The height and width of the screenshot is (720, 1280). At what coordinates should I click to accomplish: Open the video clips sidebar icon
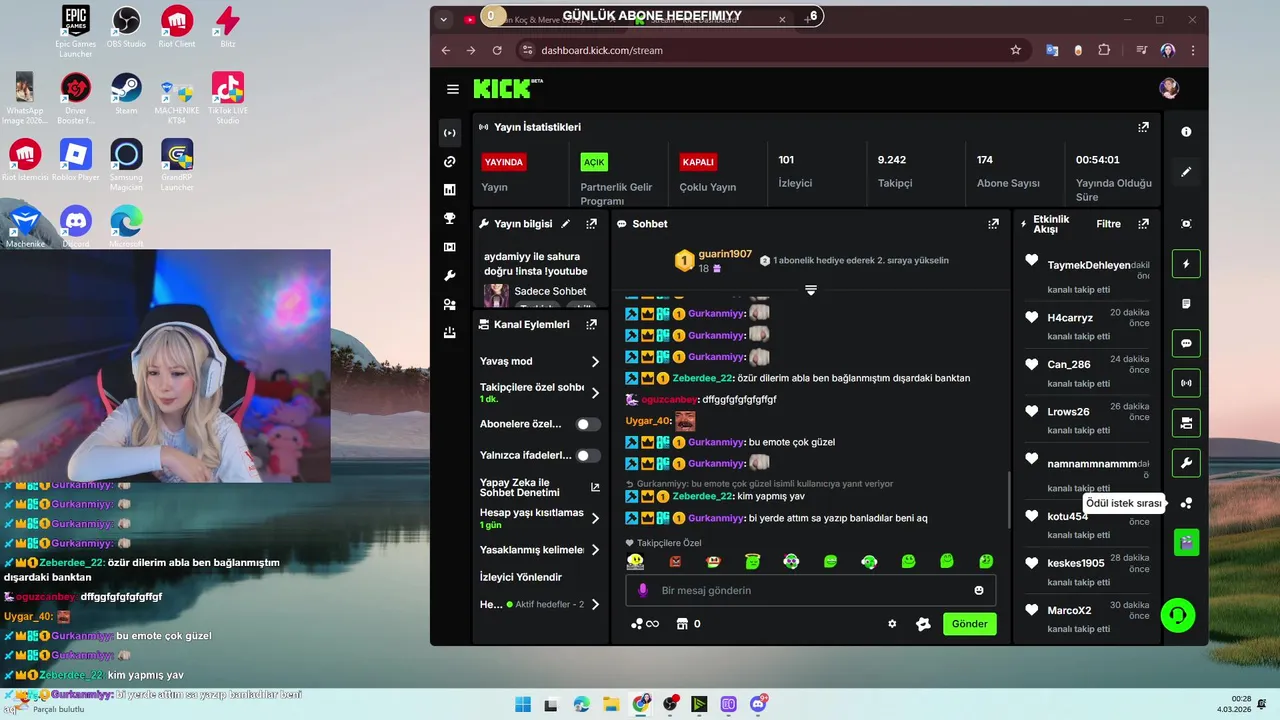[x=450, y=247]
